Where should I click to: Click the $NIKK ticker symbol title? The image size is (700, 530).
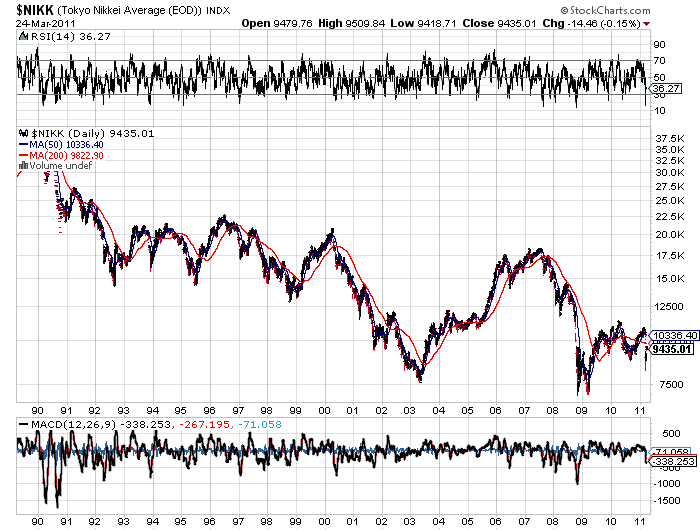pos(35,10)
